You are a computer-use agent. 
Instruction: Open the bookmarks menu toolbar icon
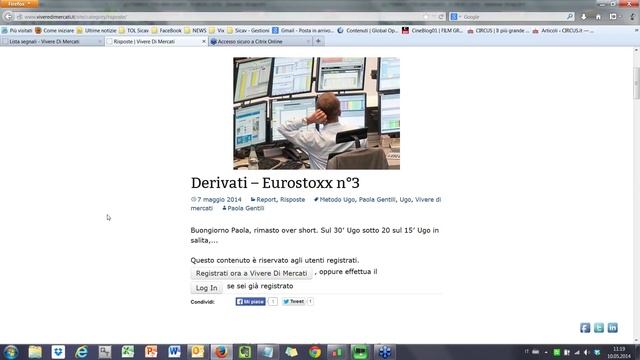(613, 17)
